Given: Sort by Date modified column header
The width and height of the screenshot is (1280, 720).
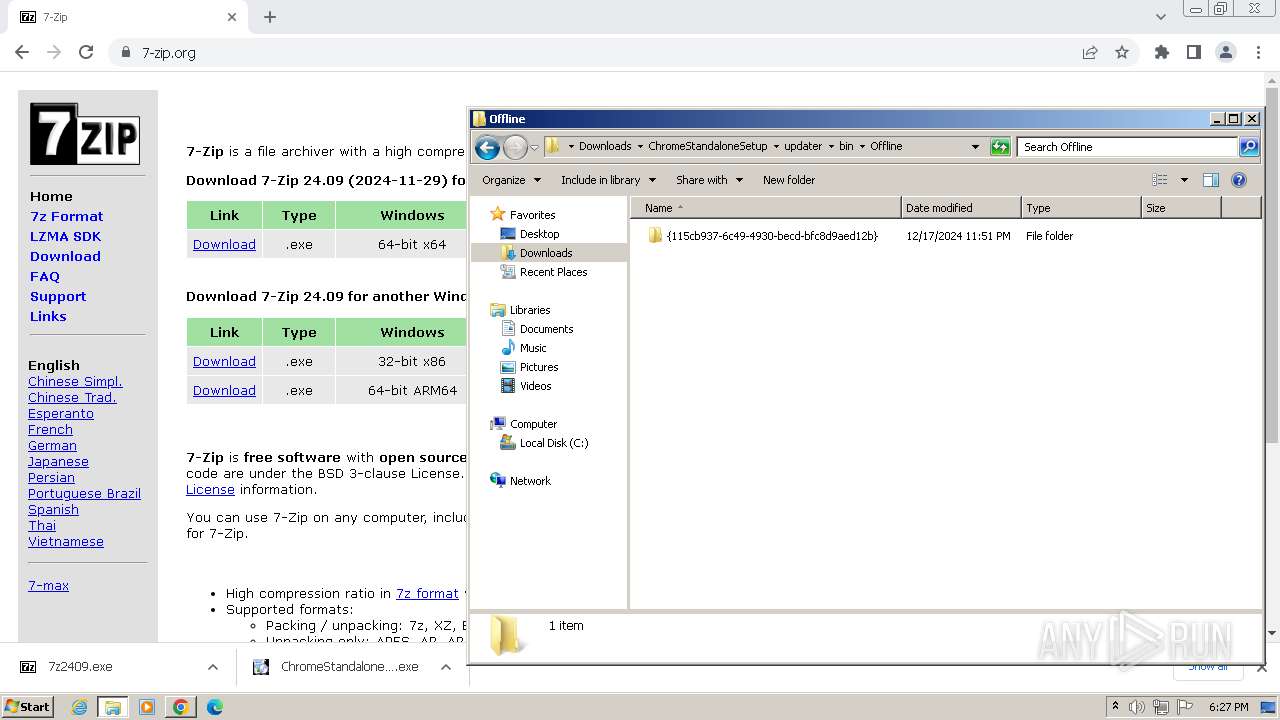Looking at the screenshot, I should [961, 208].
